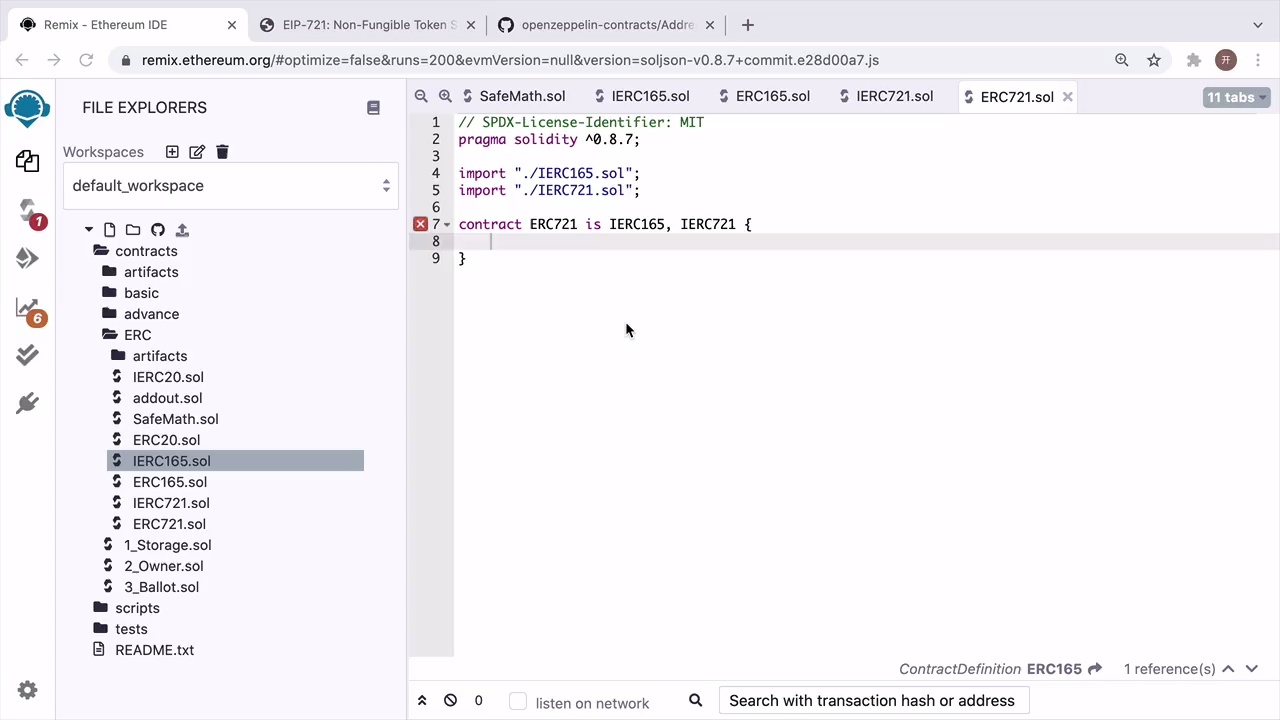The width and height of the screenshot is (1280, 720).
Task: Open the Solidity compiler panel
Action: 27,211
